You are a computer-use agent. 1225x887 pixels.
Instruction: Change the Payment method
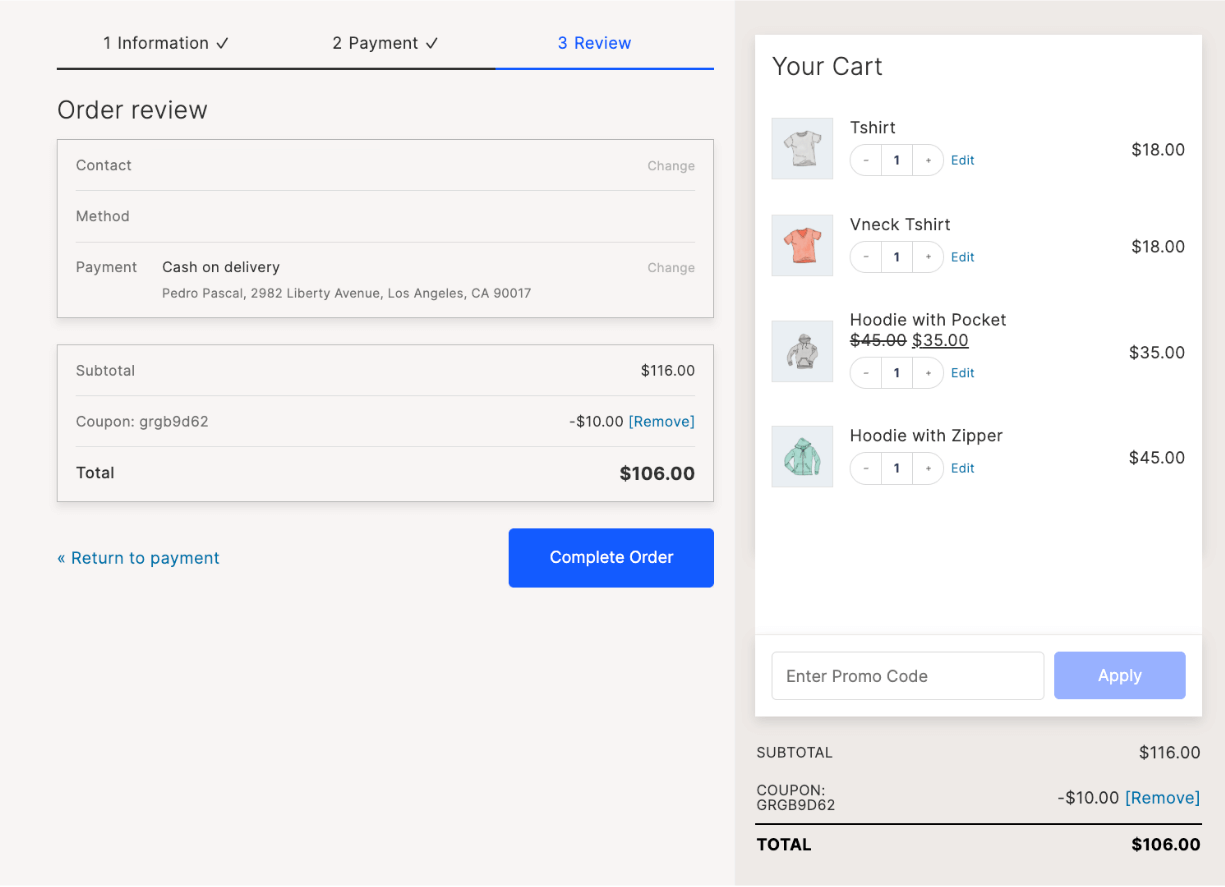tap(671, 268)
